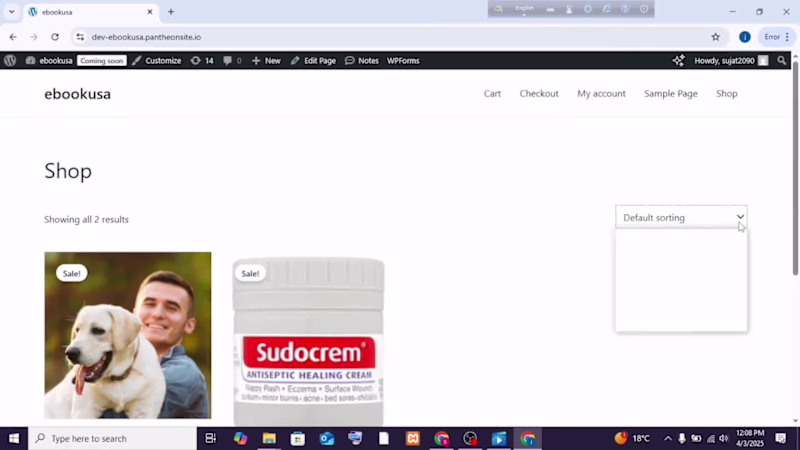Open the Howdy, sujat2090 account menu
The width and height of the screenshot is (800, 450).
point(731,60)
